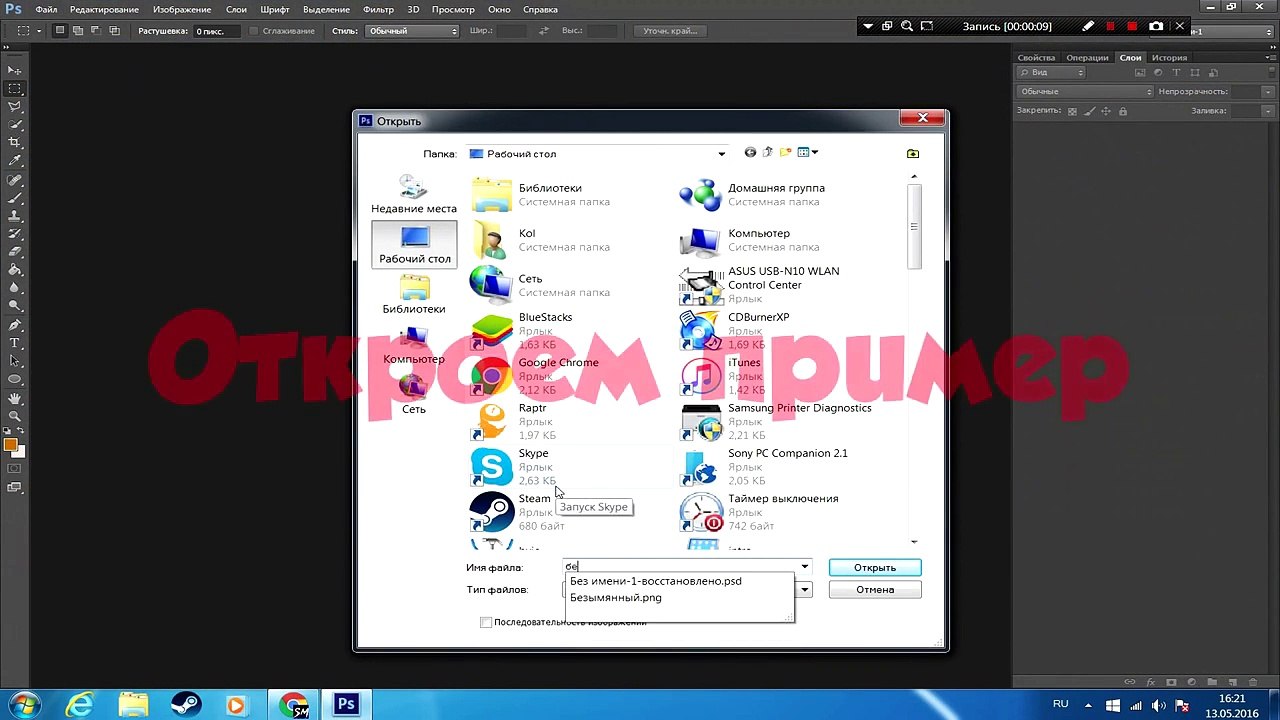This screenshot has width=1280, height=720.
Task: Open Steam from the Windows taskbar
Action: (x=187, y=705)
